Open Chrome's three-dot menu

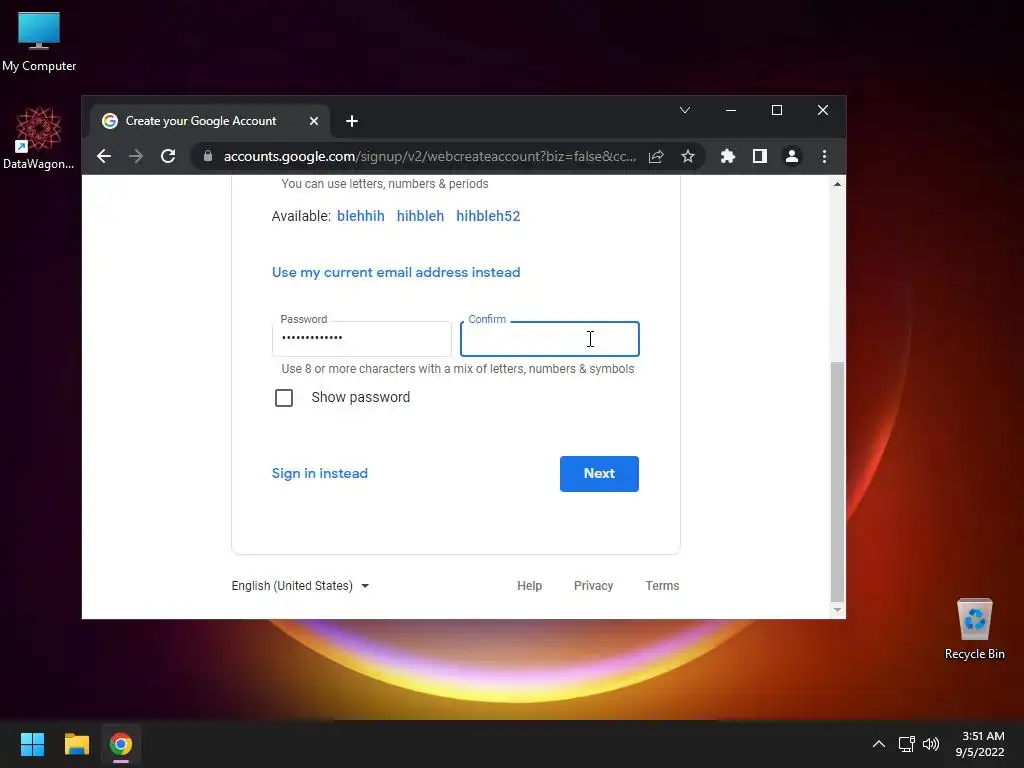click(824, 156)
